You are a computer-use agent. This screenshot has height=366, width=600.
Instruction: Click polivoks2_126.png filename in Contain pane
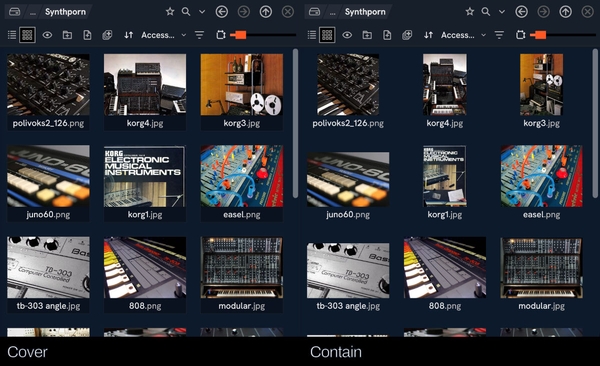pos(348,123)
